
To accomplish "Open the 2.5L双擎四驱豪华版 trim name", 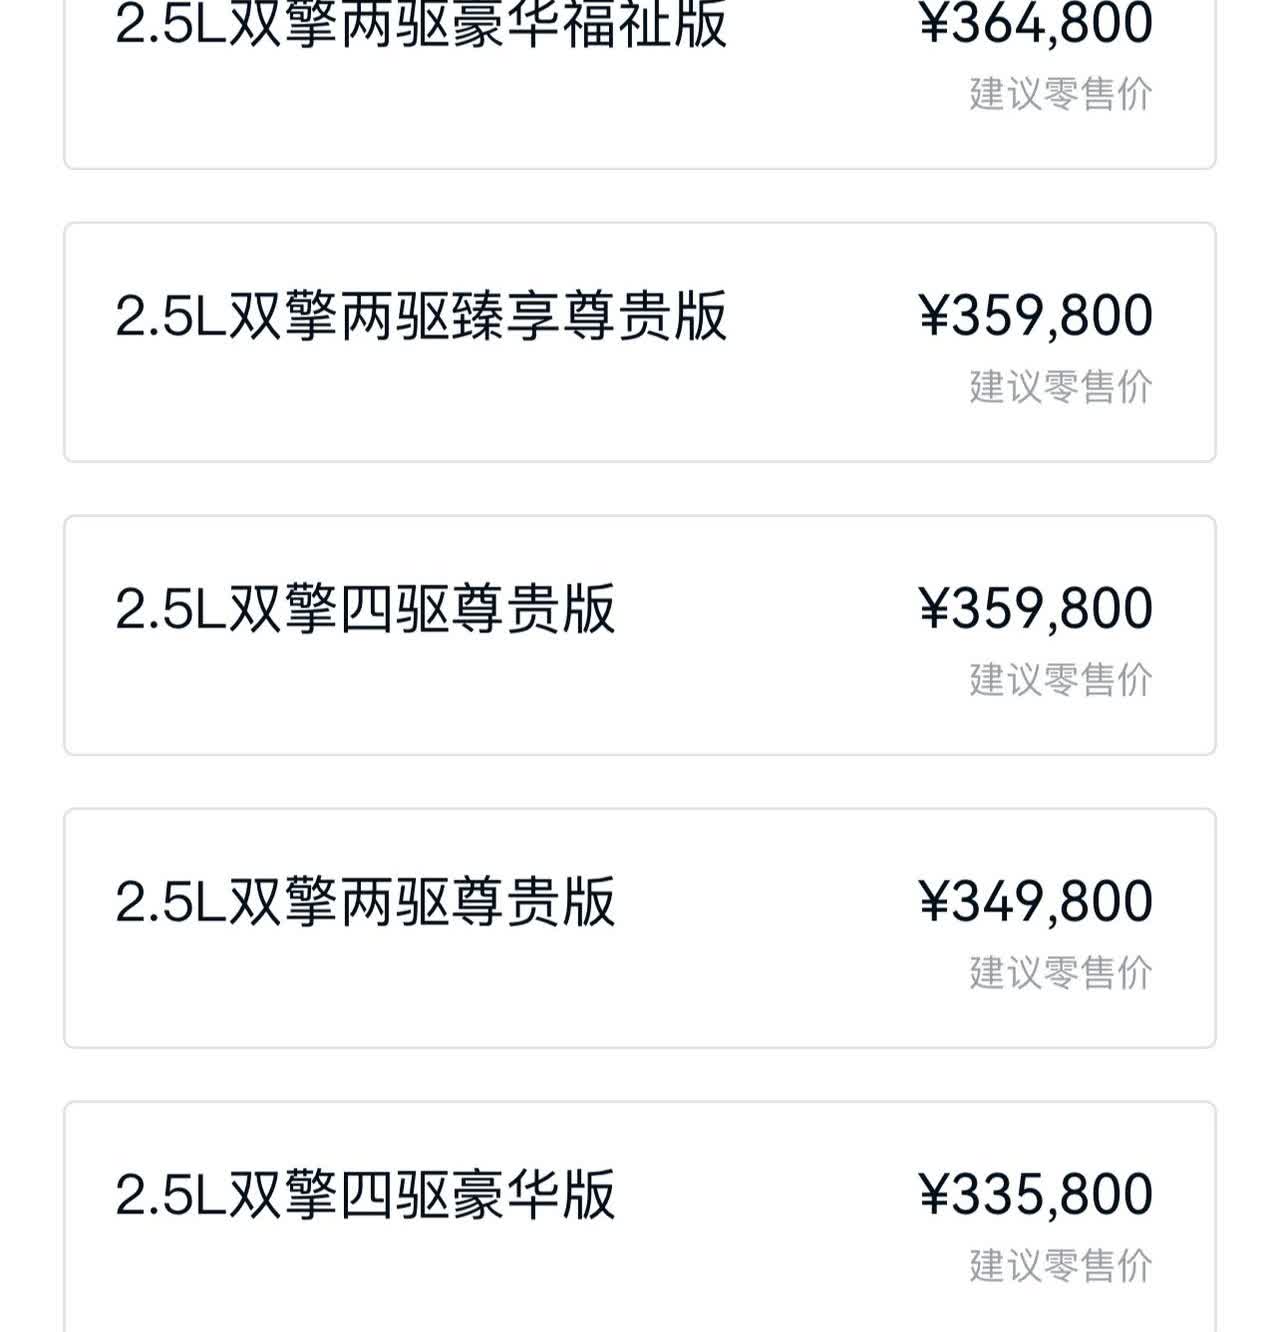I will point(365,1195).
